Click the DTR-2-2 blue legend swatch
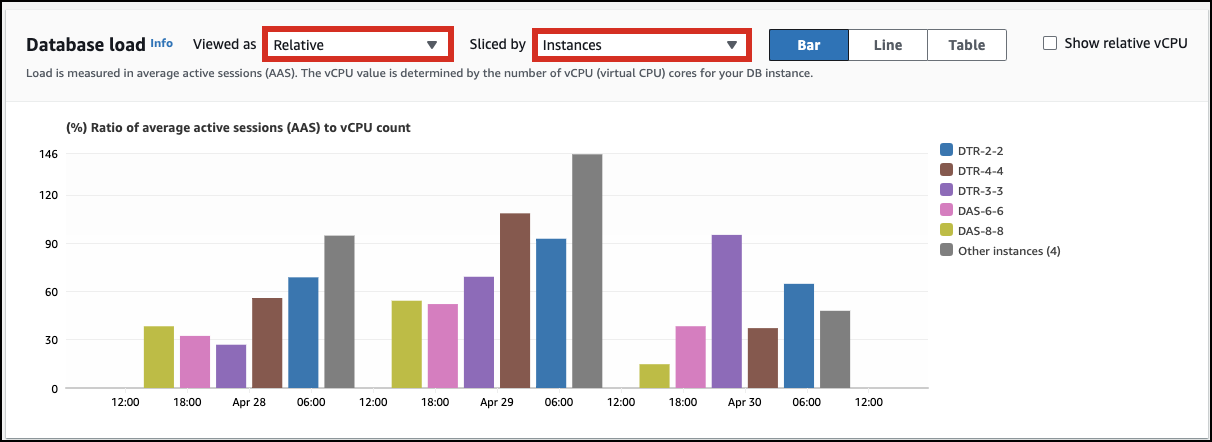 click(946, 150)
